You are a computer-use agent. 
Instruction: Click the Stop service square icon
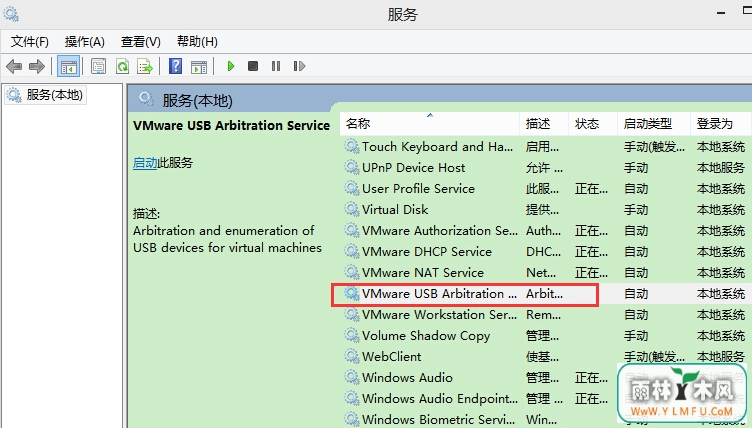[253, 66]
